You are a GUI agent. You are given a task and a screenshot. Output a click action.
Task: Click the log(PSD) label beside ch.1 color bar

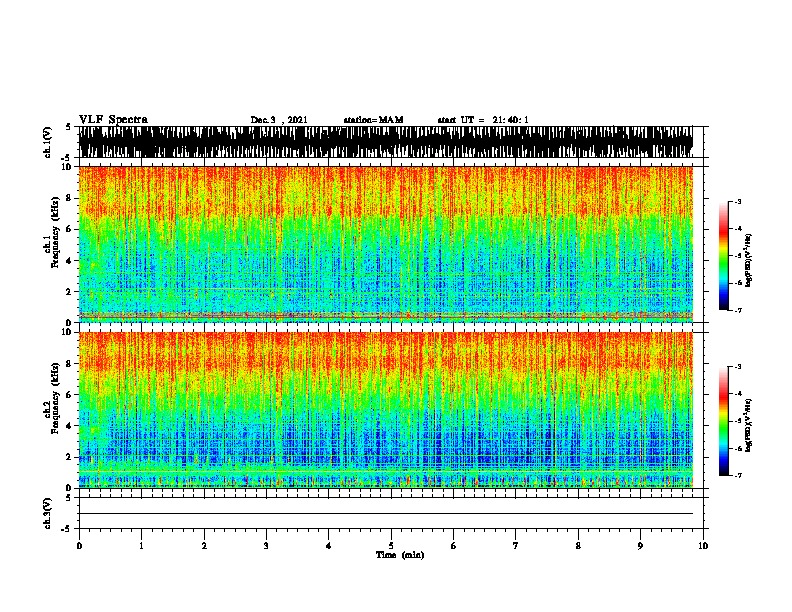click(x=748, y=260)
